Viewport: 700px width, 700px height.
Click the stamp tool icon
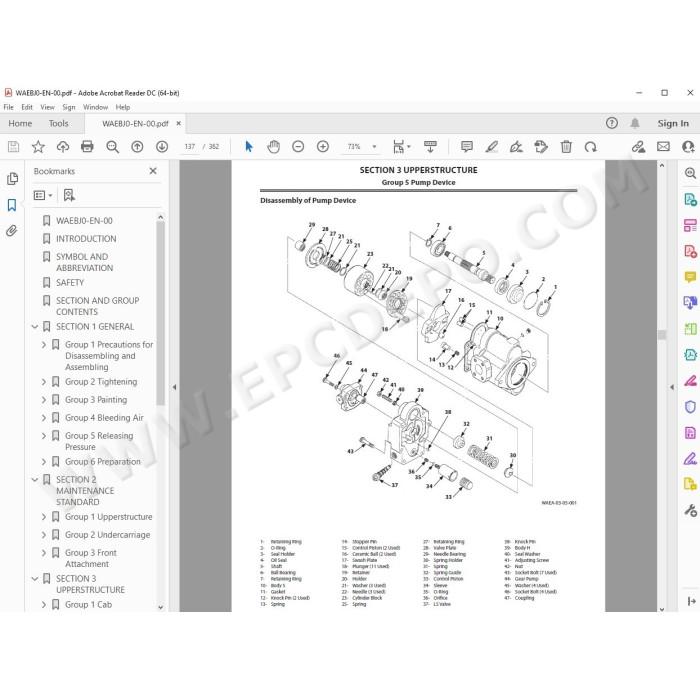(541, 146)
